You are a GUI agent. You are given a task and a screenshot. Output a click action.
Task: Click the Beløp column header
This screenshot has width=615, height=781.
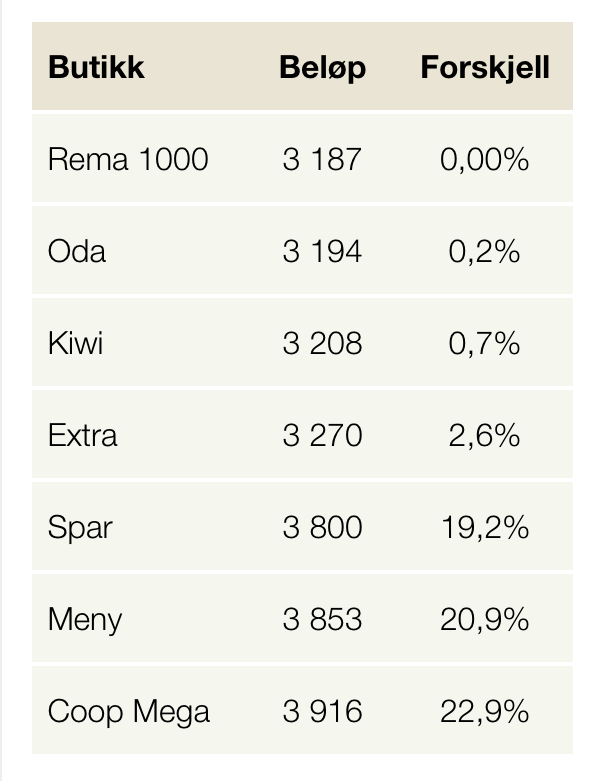click(323, 68)
